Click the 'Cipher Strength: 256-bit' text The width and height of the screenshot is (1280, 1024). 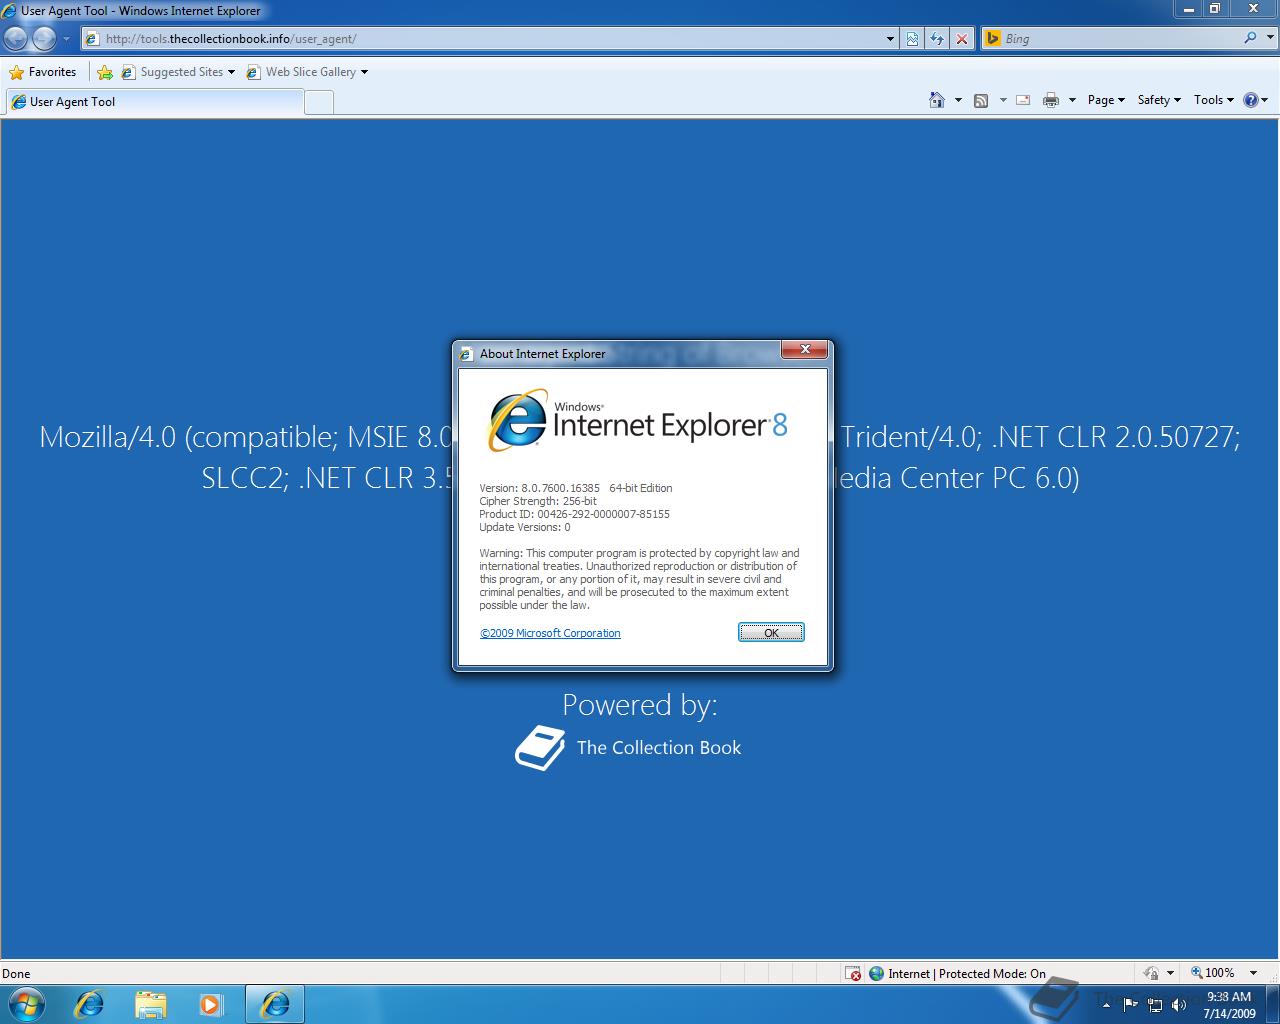[x=538, y=501]
